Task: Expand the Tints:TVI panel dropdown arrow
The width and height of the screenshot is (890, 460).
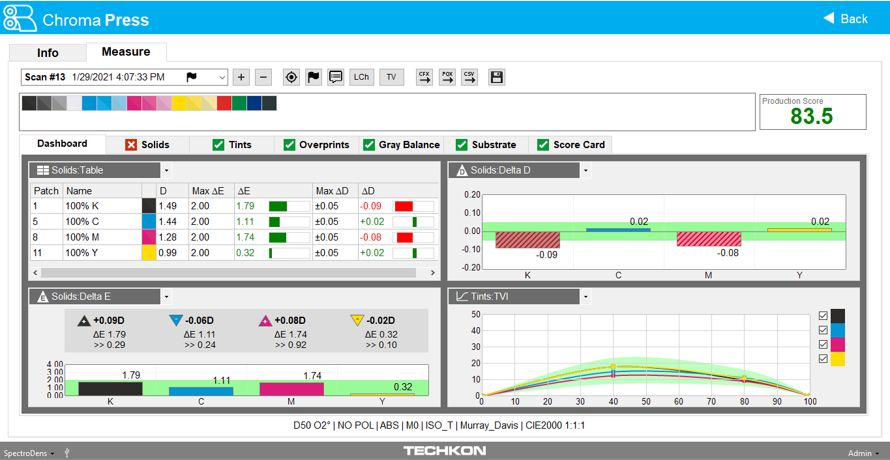Action: 585,297
